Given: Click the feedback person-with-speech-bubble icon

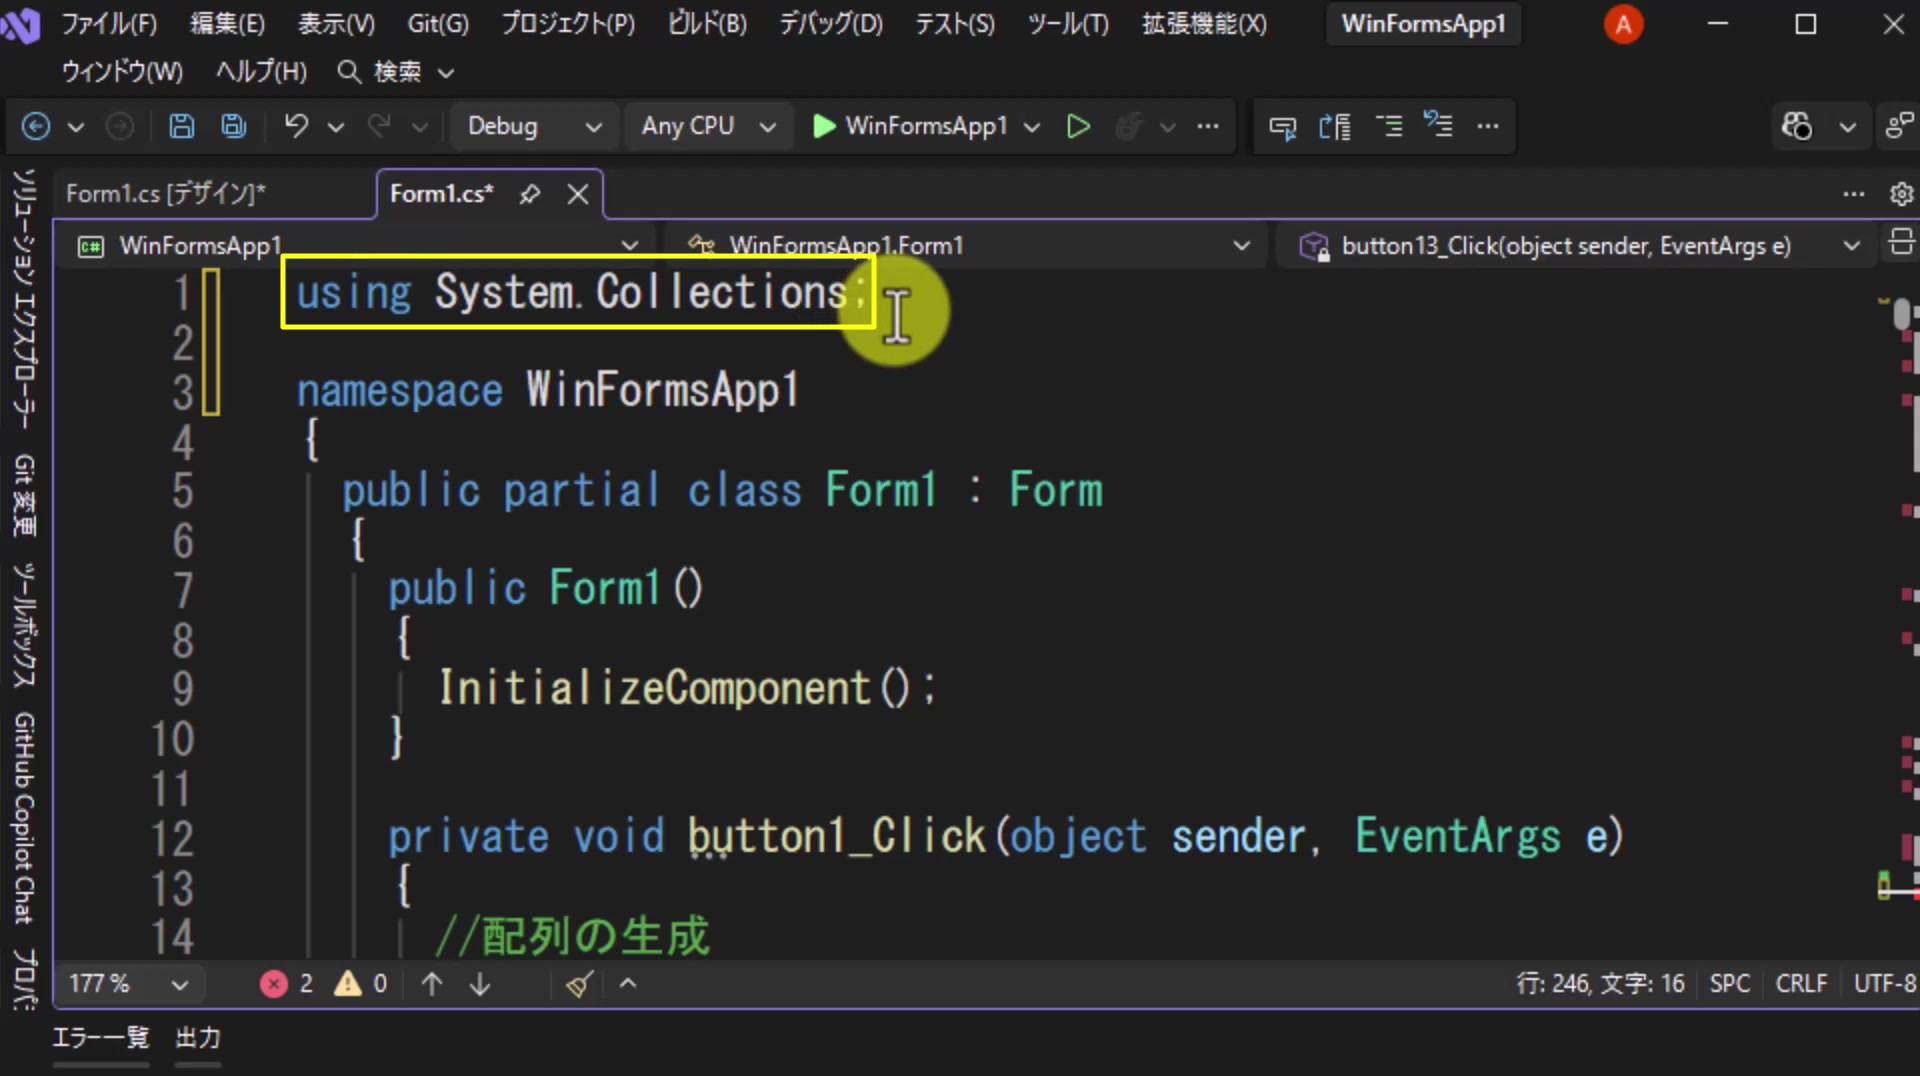Looking at the screenshot, I should 1900,126.
